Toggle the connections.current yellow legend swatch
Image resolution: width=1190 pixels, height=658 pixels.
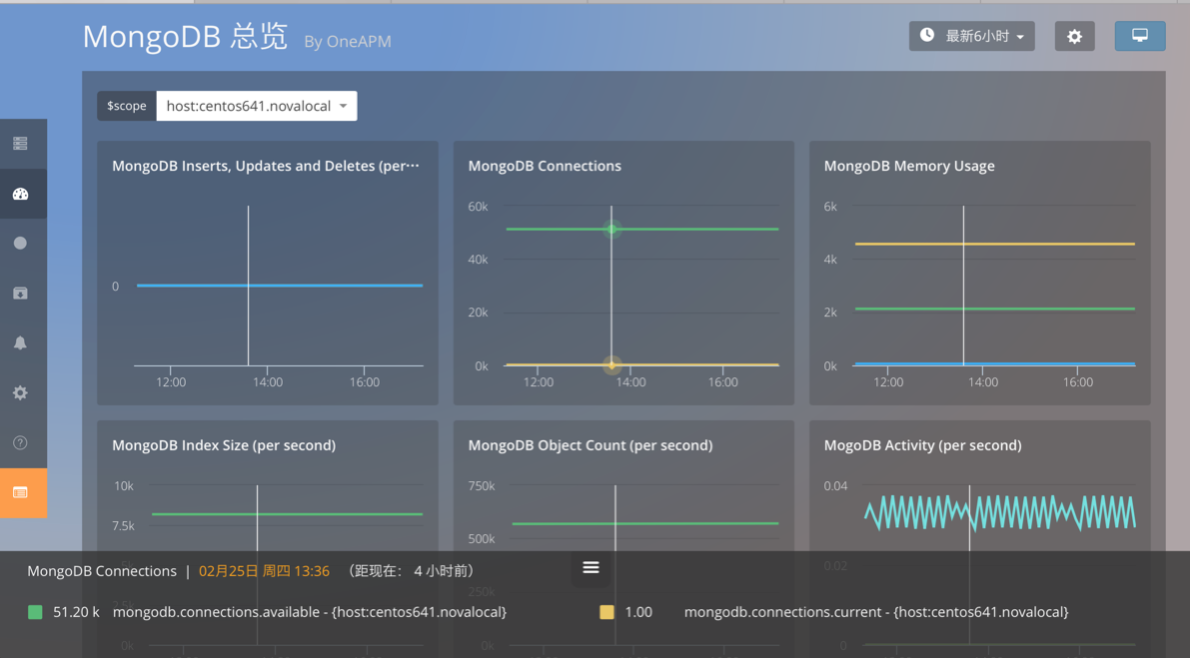coord(606,612)
